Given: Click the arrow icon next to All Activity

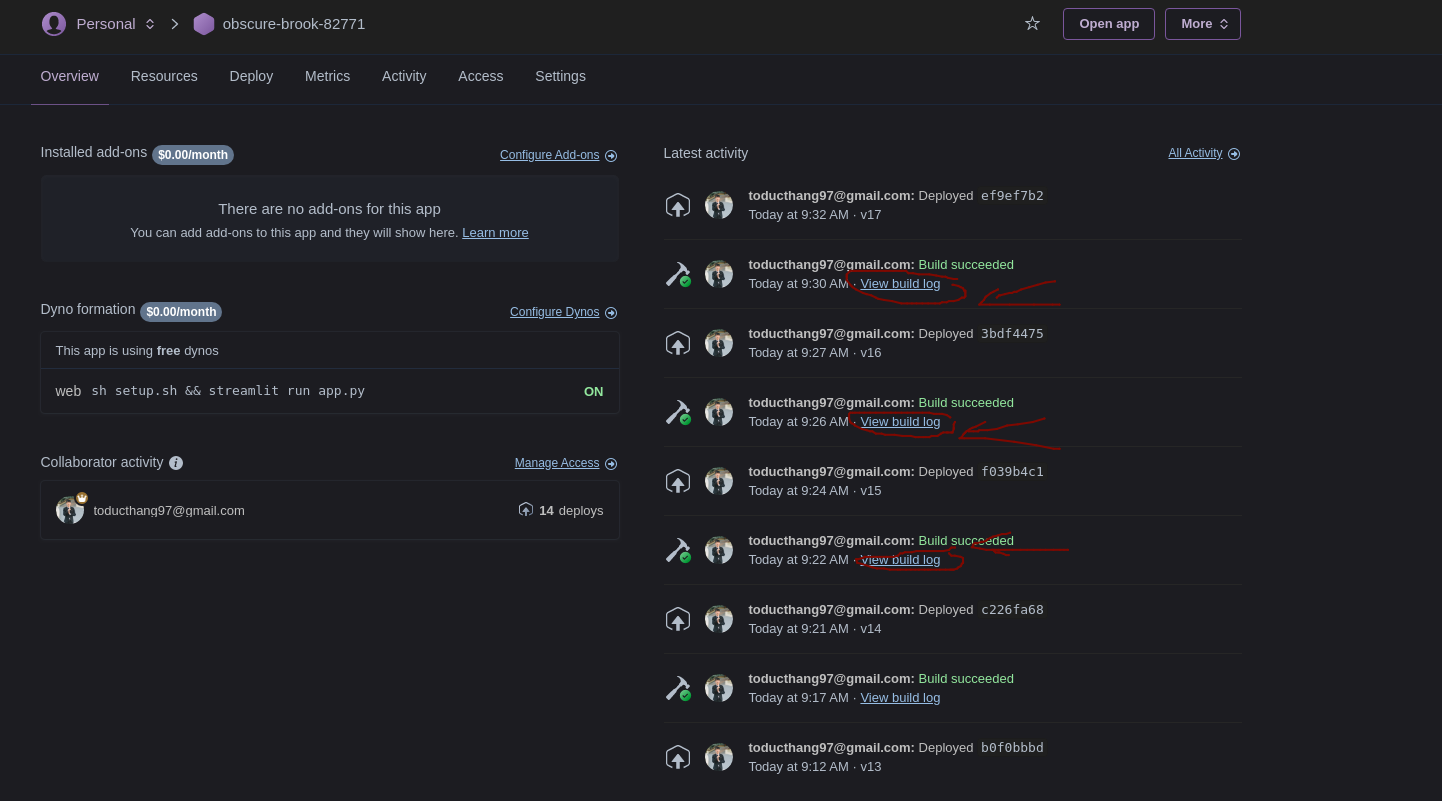Looking at the screenshot, I should coord(1234,154).
